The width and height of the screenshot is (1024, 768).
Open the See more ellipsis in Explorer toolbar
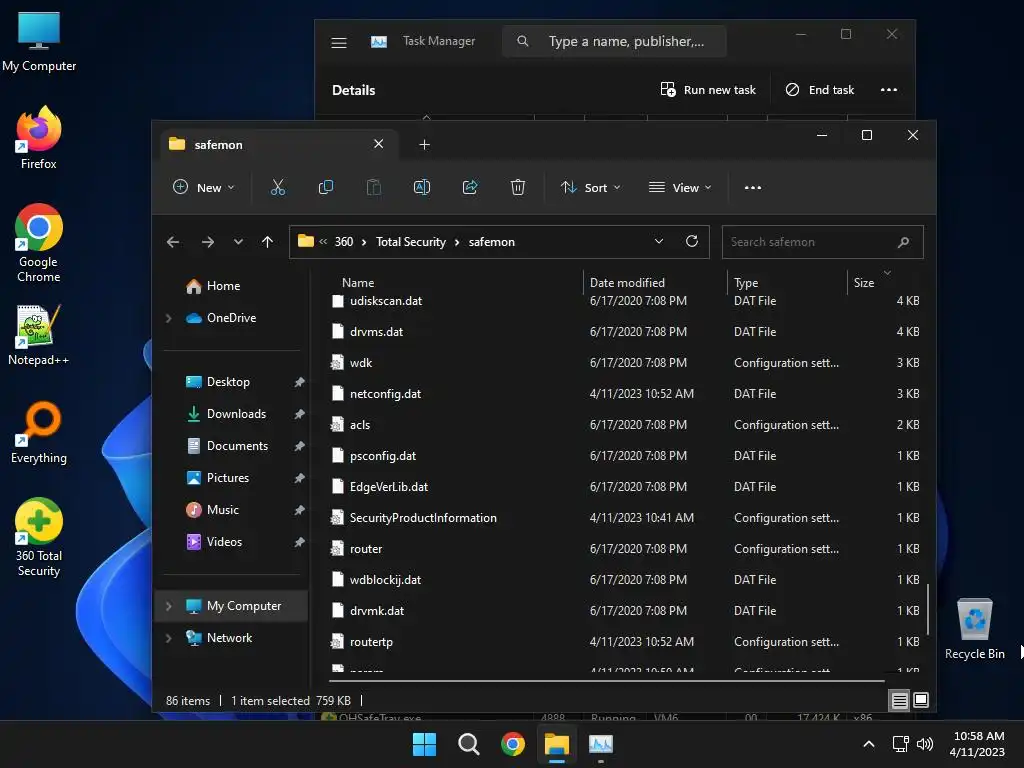[x=752, y=187]
